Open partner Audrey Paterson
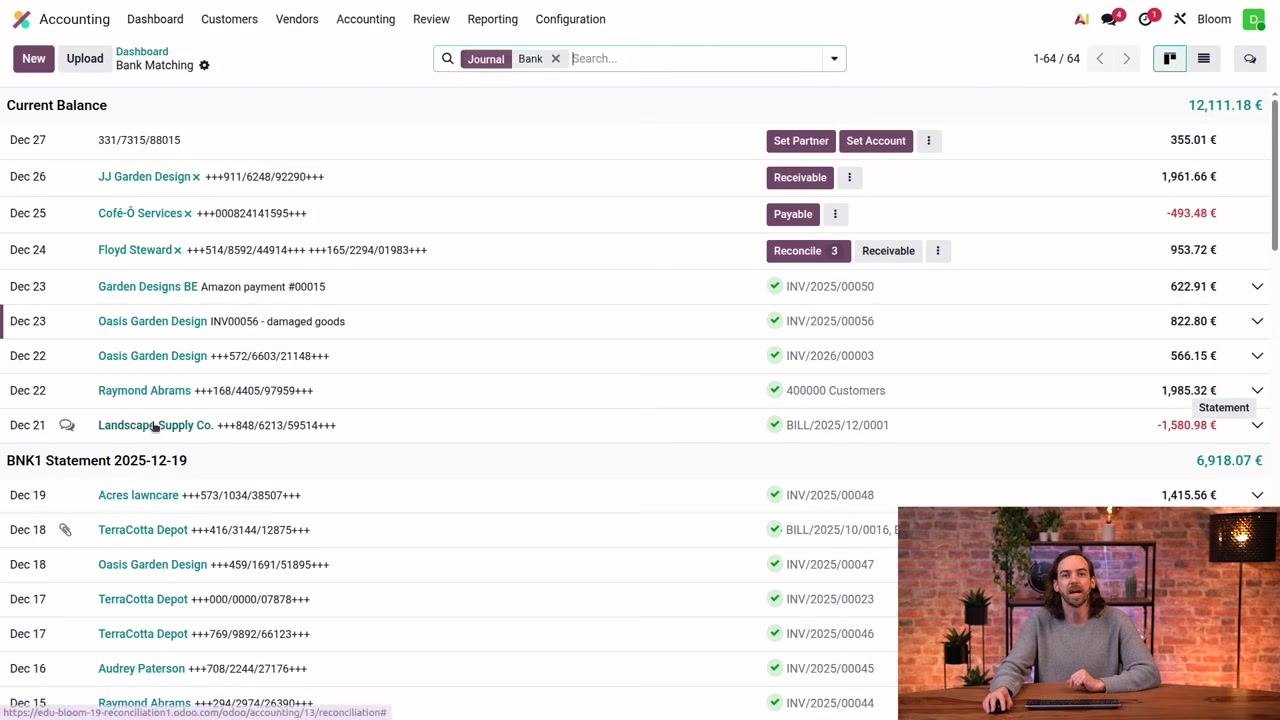 click(141, 669)
